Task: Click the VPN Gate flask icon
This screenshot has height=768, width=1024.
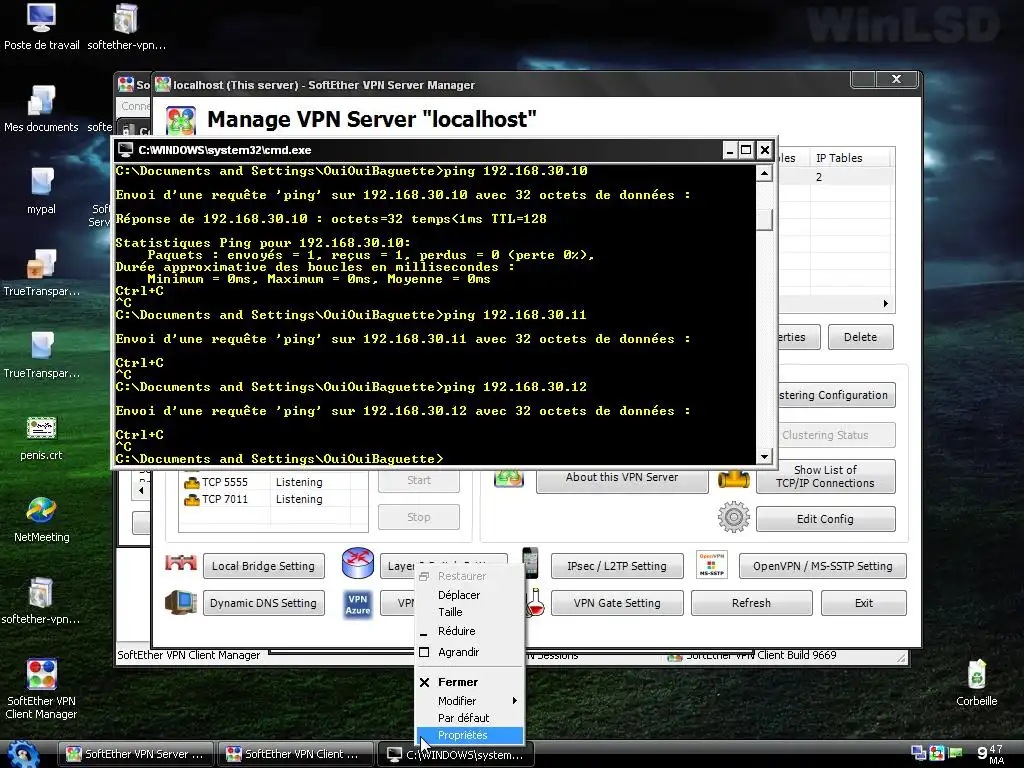Action: (x=536, y=602)
